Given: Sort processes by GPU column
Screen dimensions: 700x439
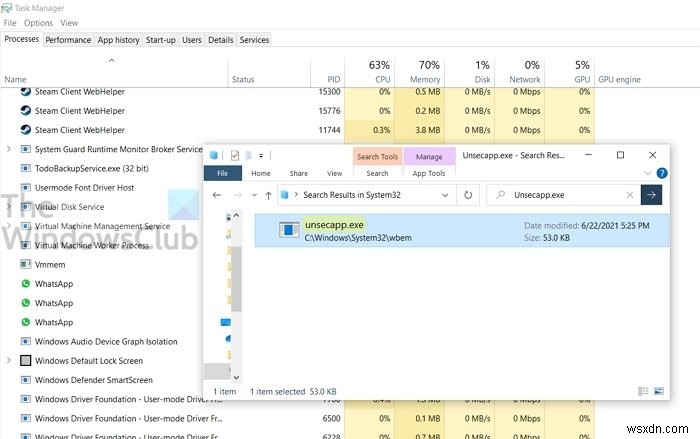Looking at the screenshot, I should pos(582,79).
